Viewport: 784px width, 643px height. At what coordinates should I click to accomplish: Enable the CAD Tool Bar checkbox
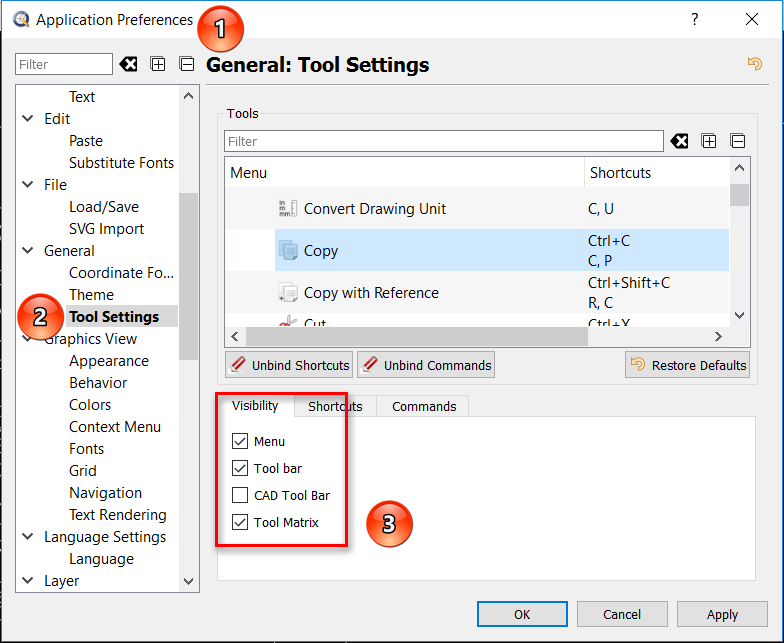point(240,495)
